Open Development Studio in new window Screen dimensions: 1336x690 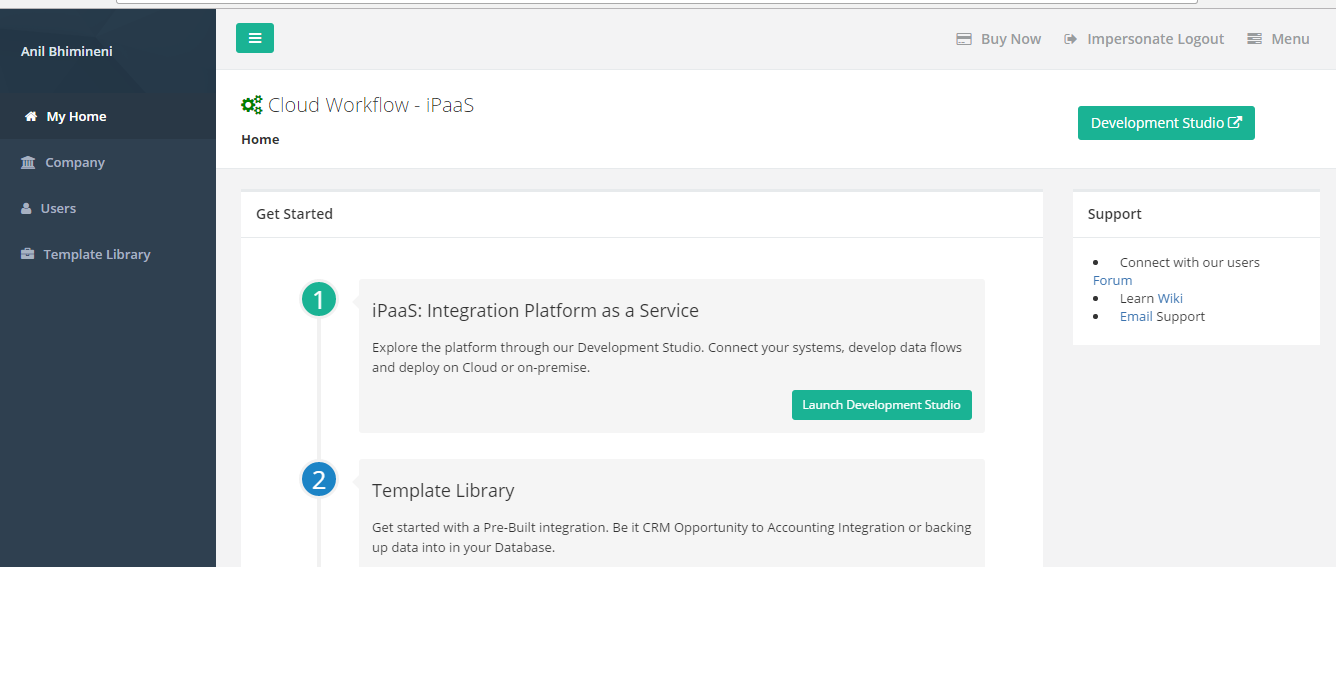pyautogui.click(x=1166, y=123)
